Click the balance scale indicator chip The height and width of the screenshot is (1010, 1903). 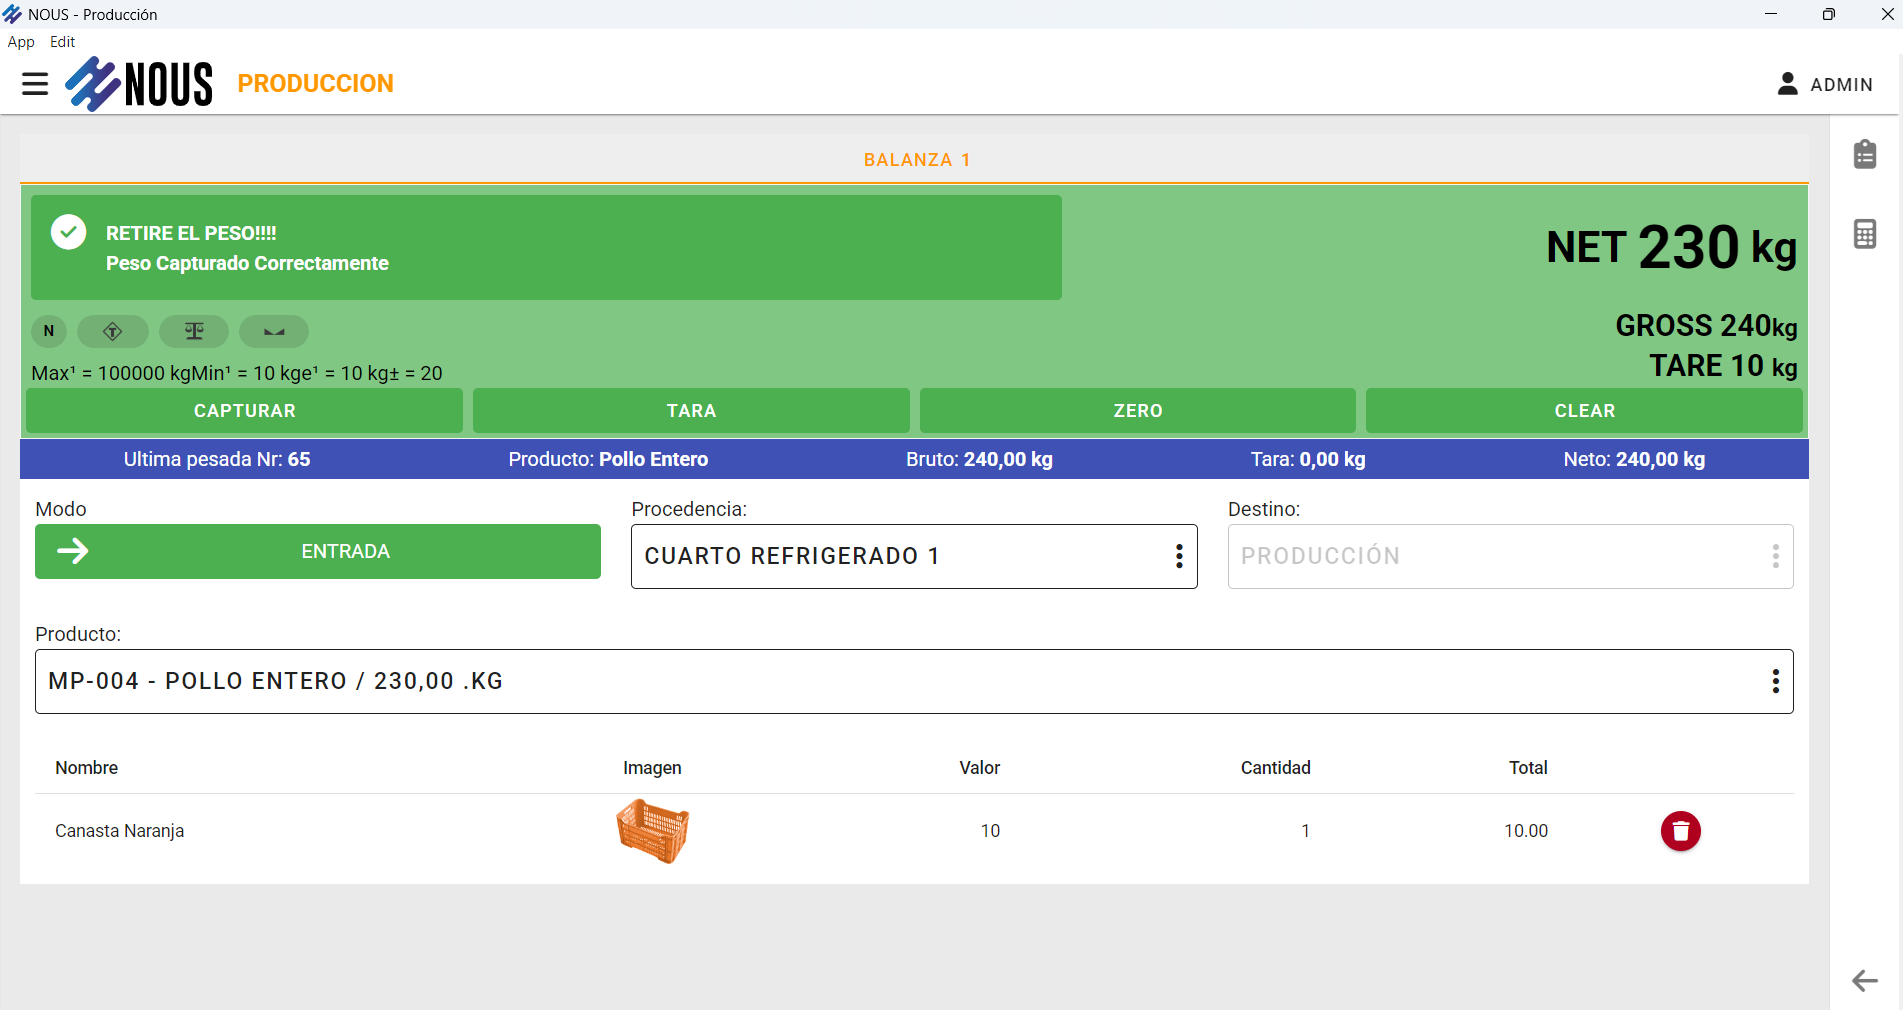194,331
